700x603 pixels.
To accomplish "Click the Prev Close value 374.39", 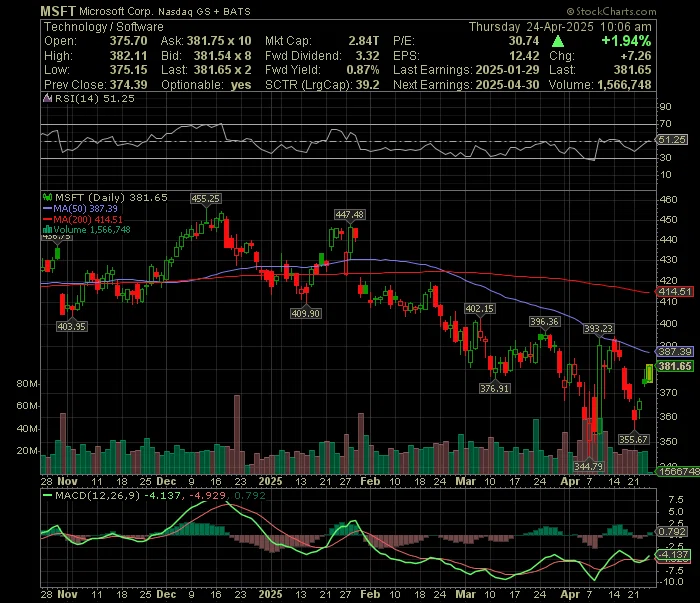I will pyautogui.click(x=129, y=85).
